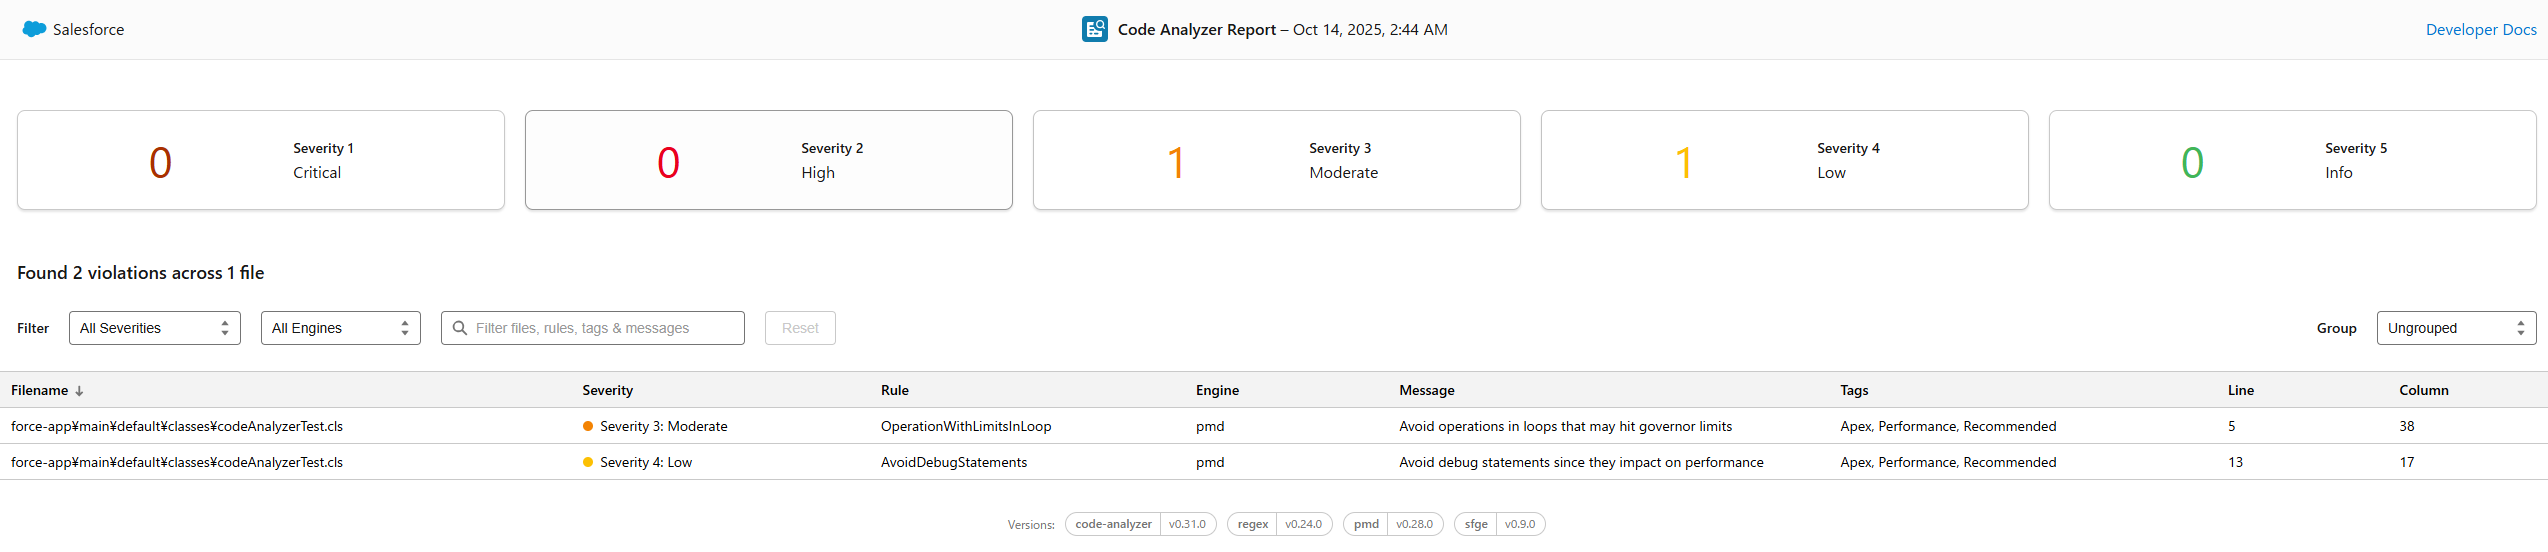Expand the All Engines dropdown
The image size is (2548, 552).
[340, 328]
